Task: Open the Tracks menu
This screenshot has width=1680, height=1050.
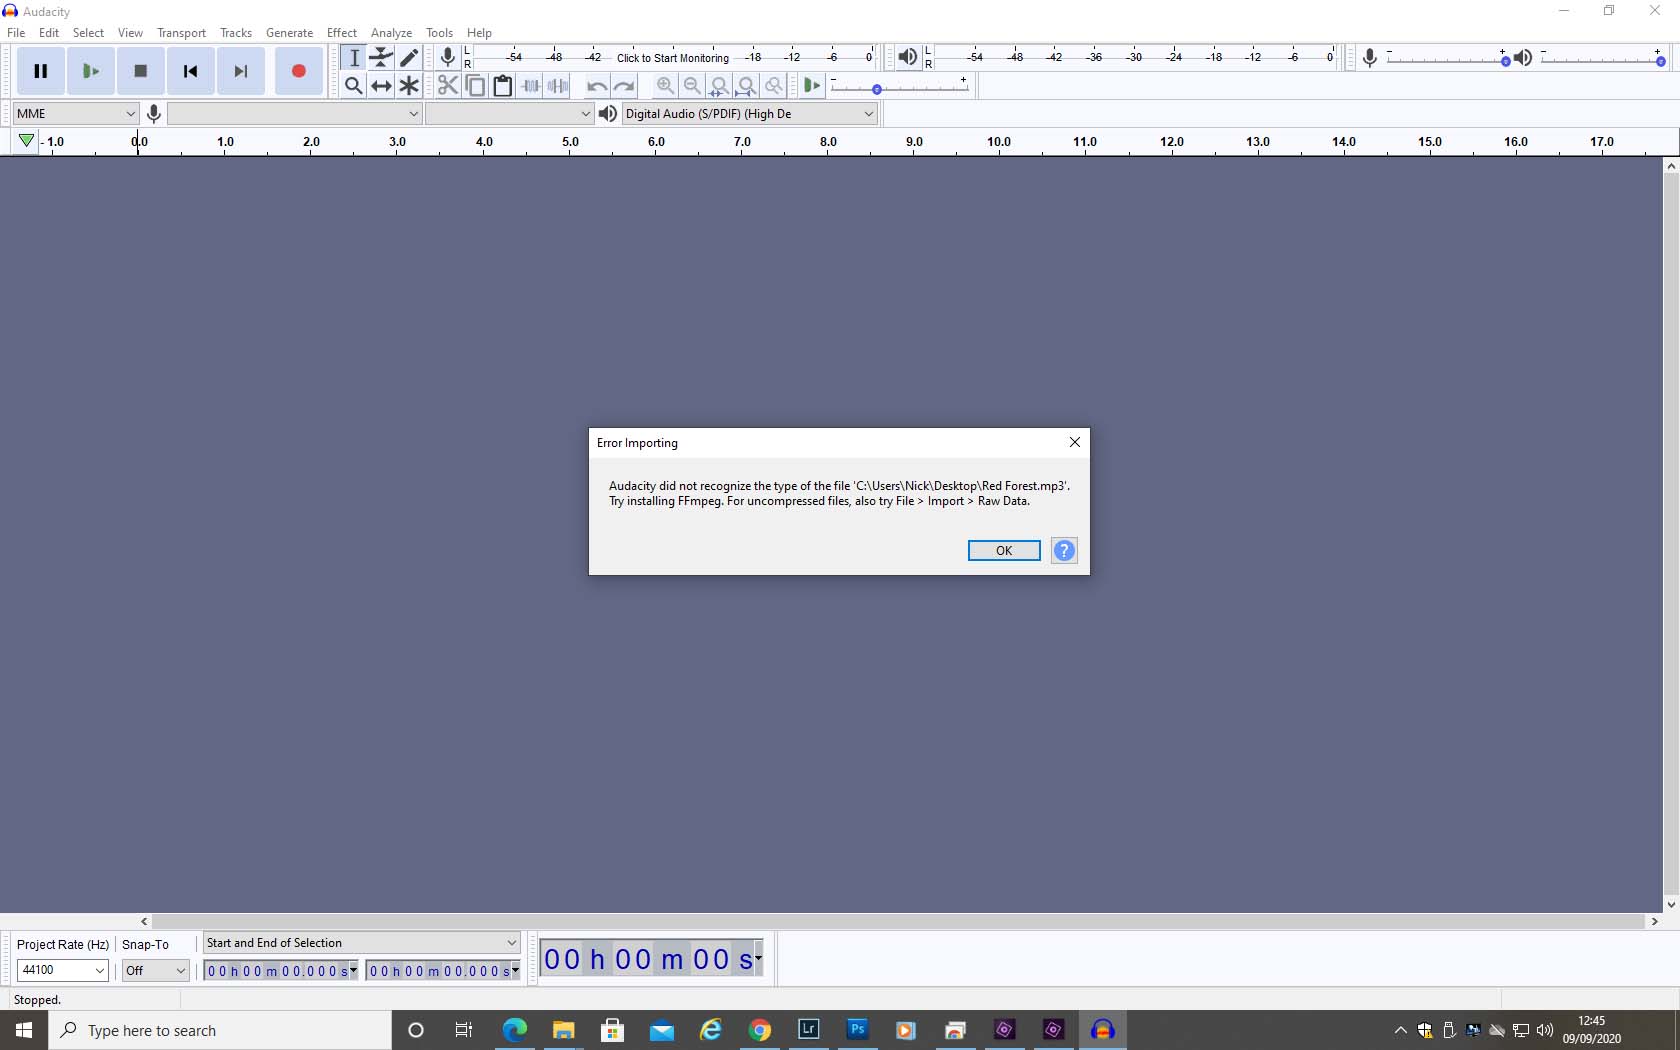Action: point(236,32)
